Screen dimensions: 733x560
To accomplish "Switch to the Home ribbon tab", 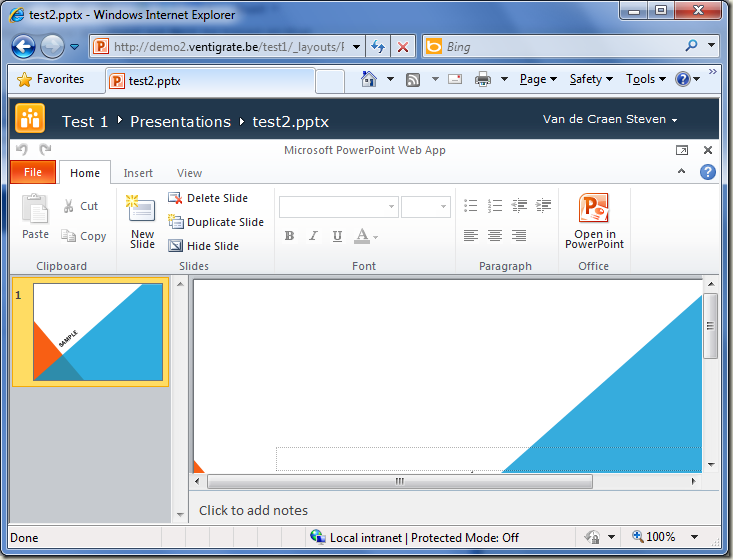I will pos(85,173).
